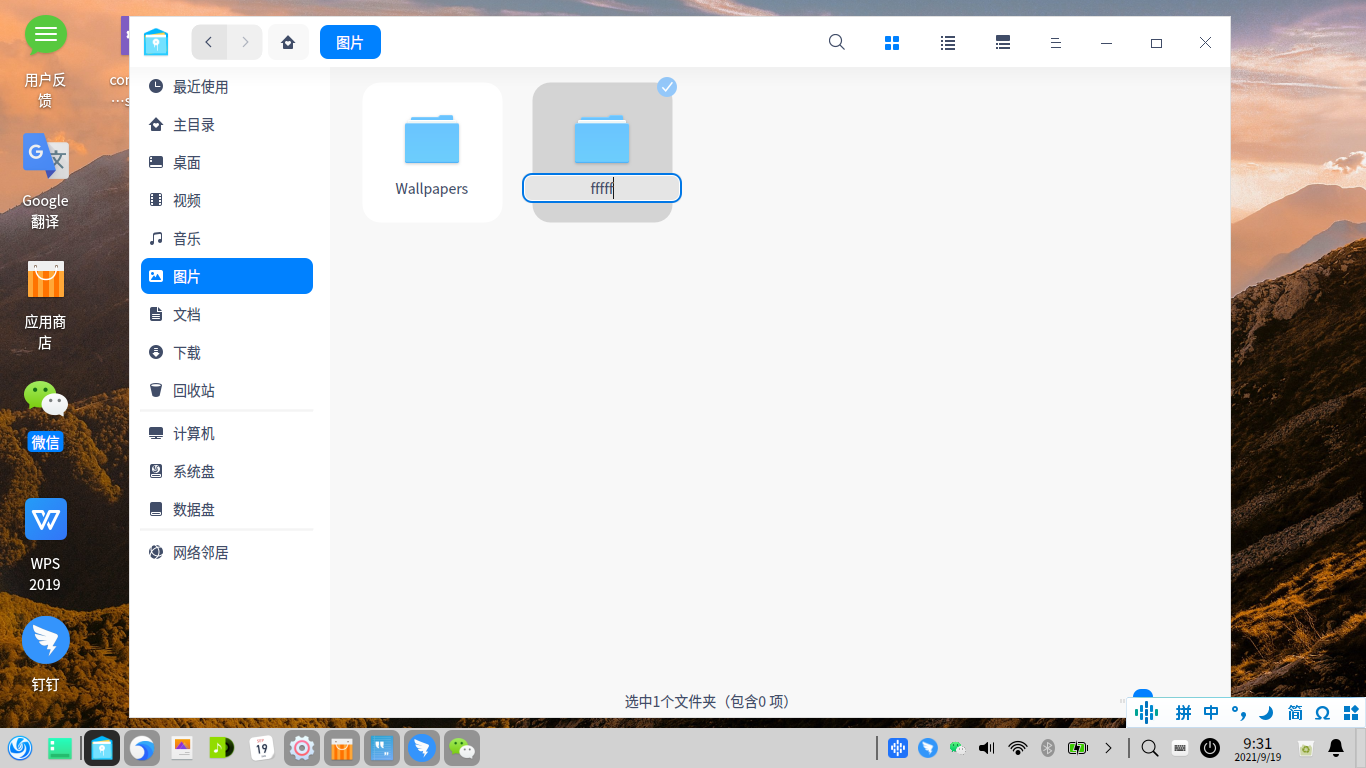Go forward with the right arrow button
1366x768 pixels.
(x=245, y=42)
